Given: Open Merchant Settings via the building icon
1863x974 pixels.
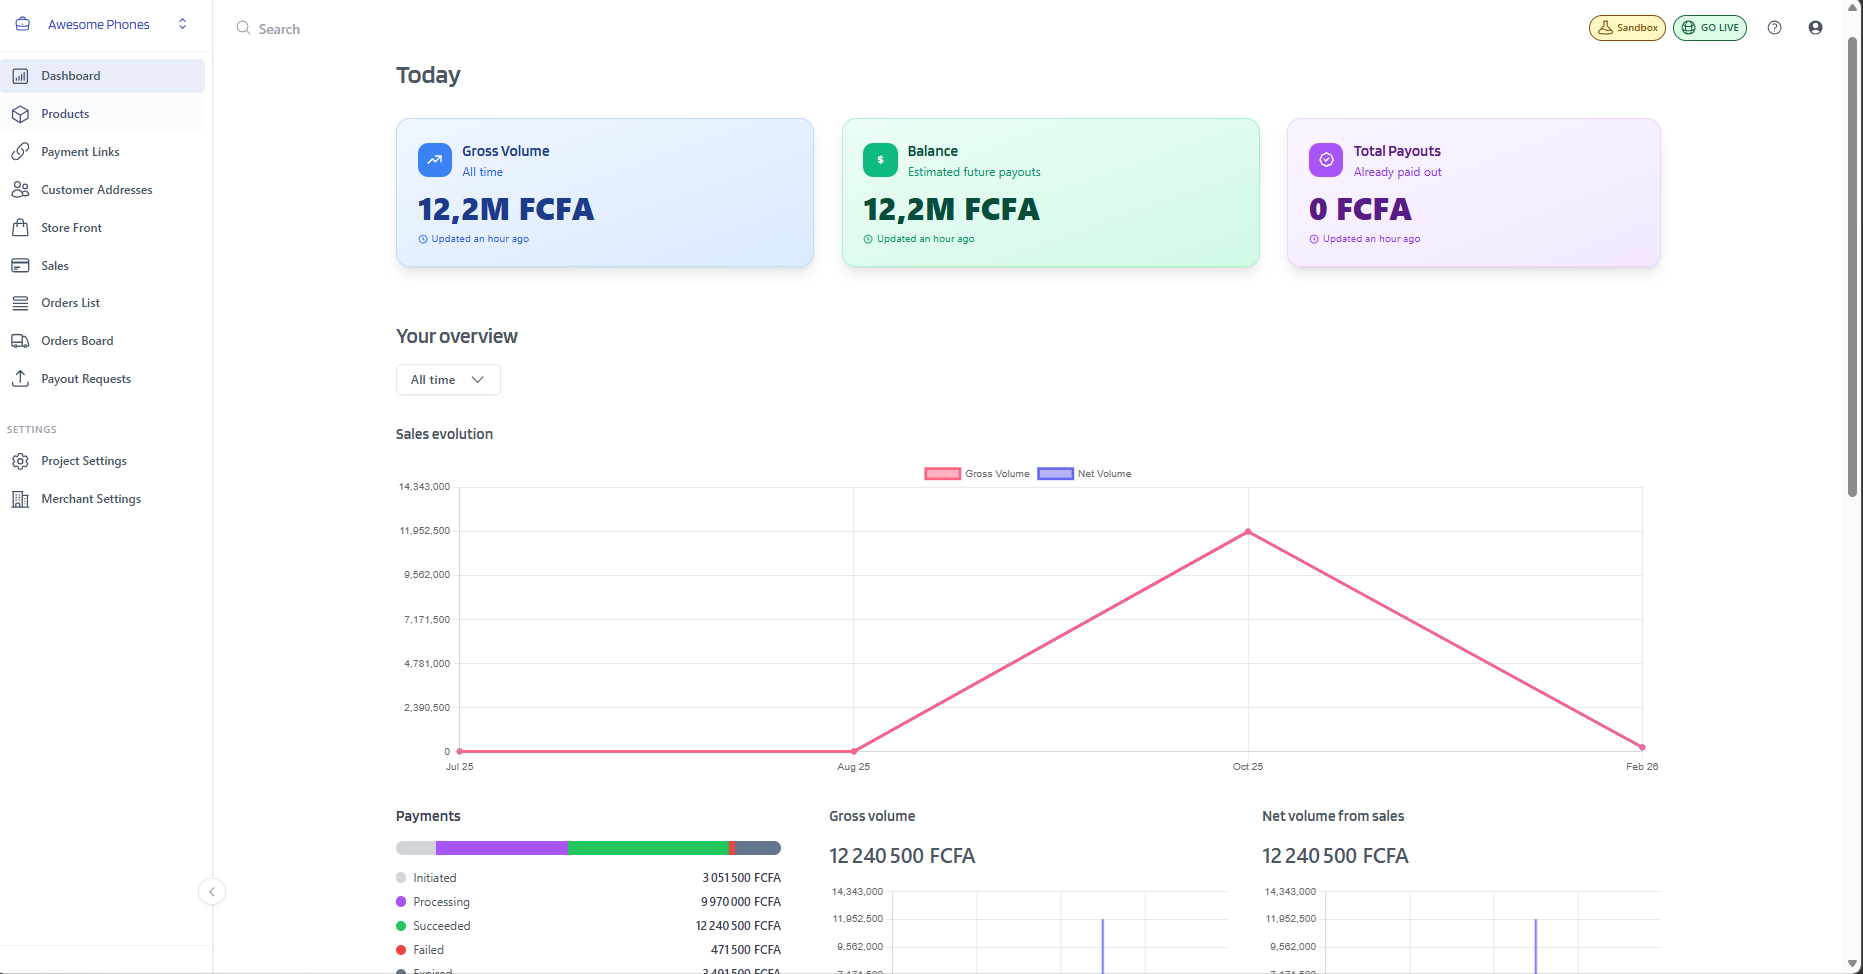Looking at the screenshot, I should tap(21, 498).
